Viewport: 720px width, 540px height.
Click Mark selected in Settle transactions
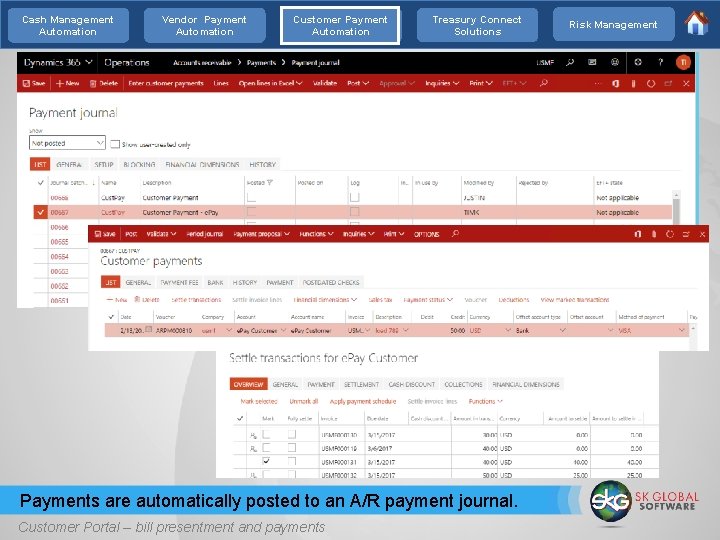[259, 401]
